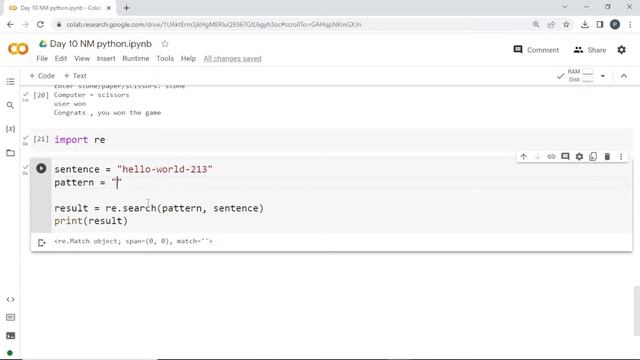The image size is (640, 360).
Task: Delete the current cell
Action: pyautogui.click(x=607, y=157)
